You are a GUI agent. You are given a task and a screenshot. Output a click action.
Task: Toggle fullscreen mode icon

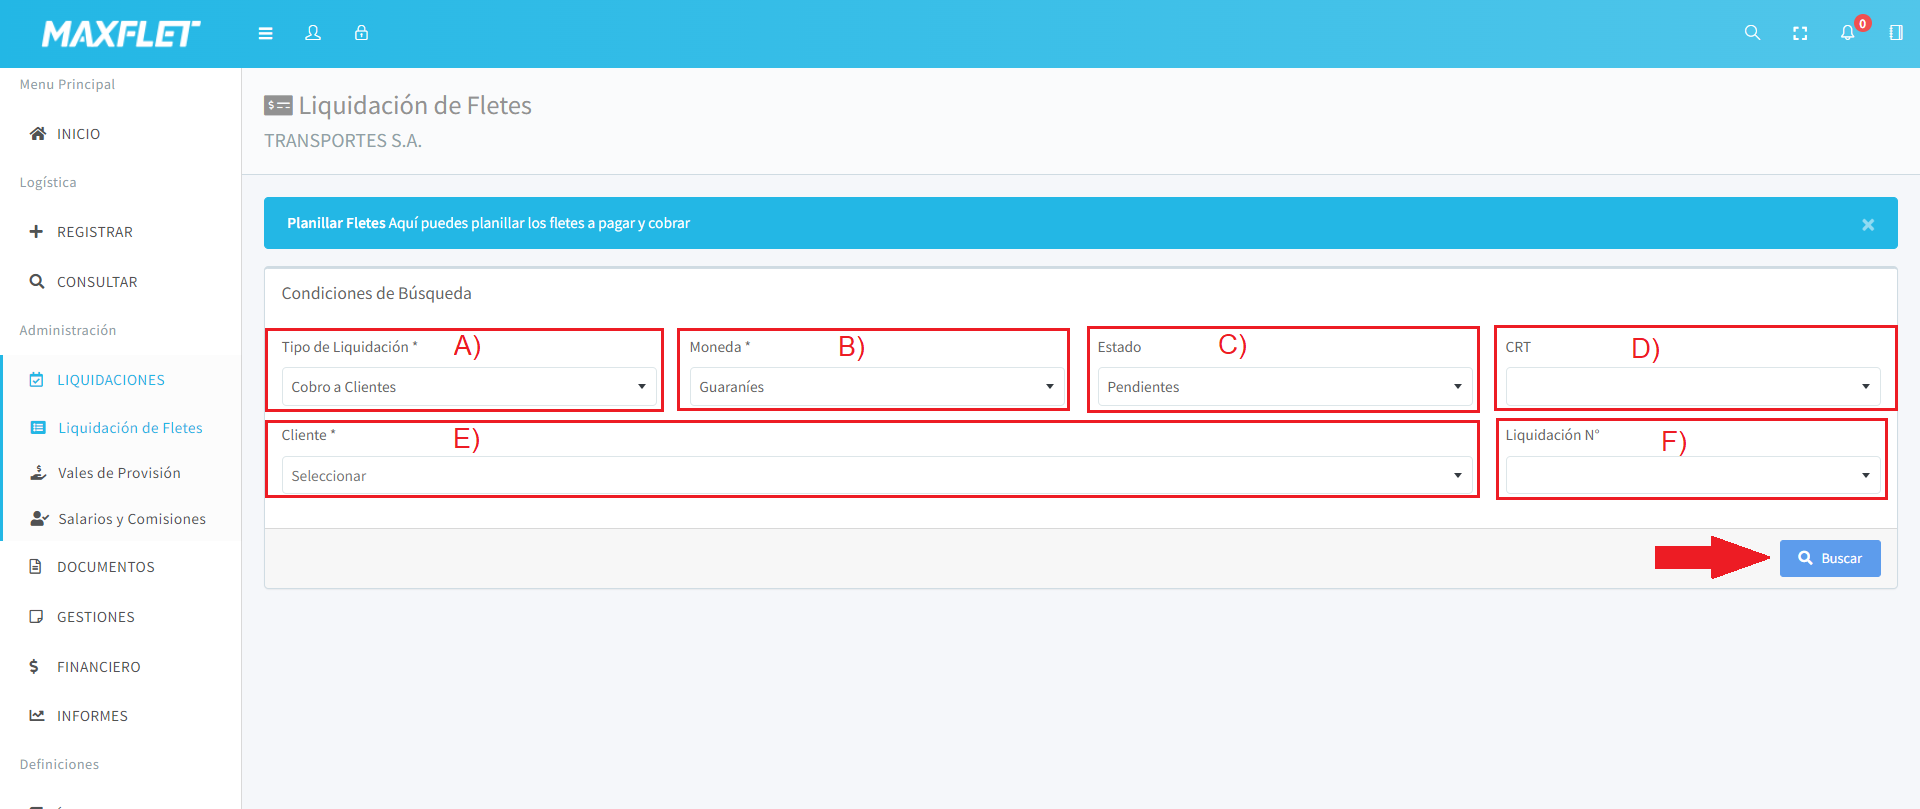tap(1800, 33)
